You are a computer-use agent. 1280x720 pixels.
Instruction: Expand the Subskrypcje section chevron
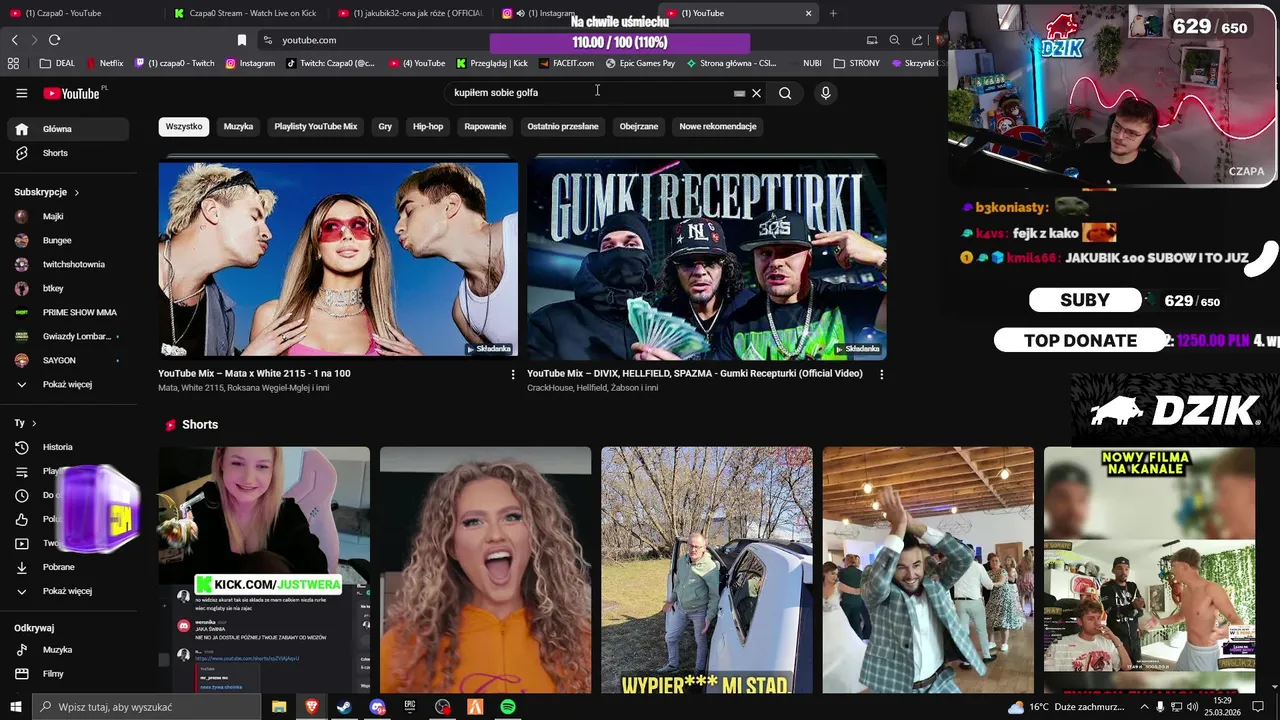76,192
